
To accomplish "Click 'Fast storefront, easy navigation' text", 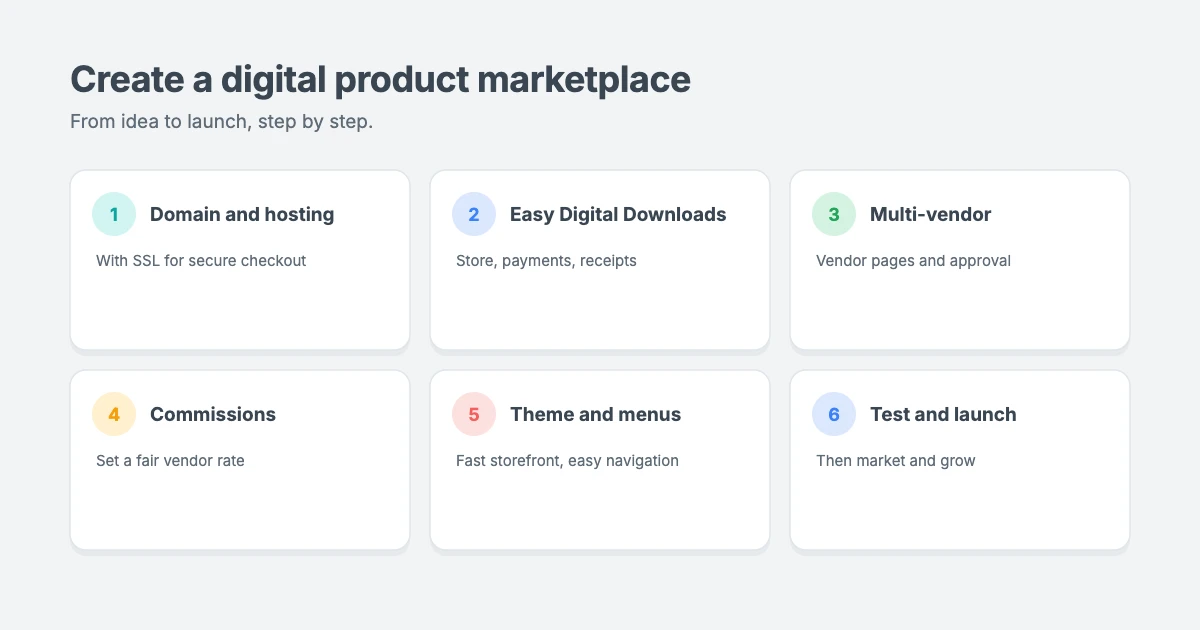I will coord(567,461).
